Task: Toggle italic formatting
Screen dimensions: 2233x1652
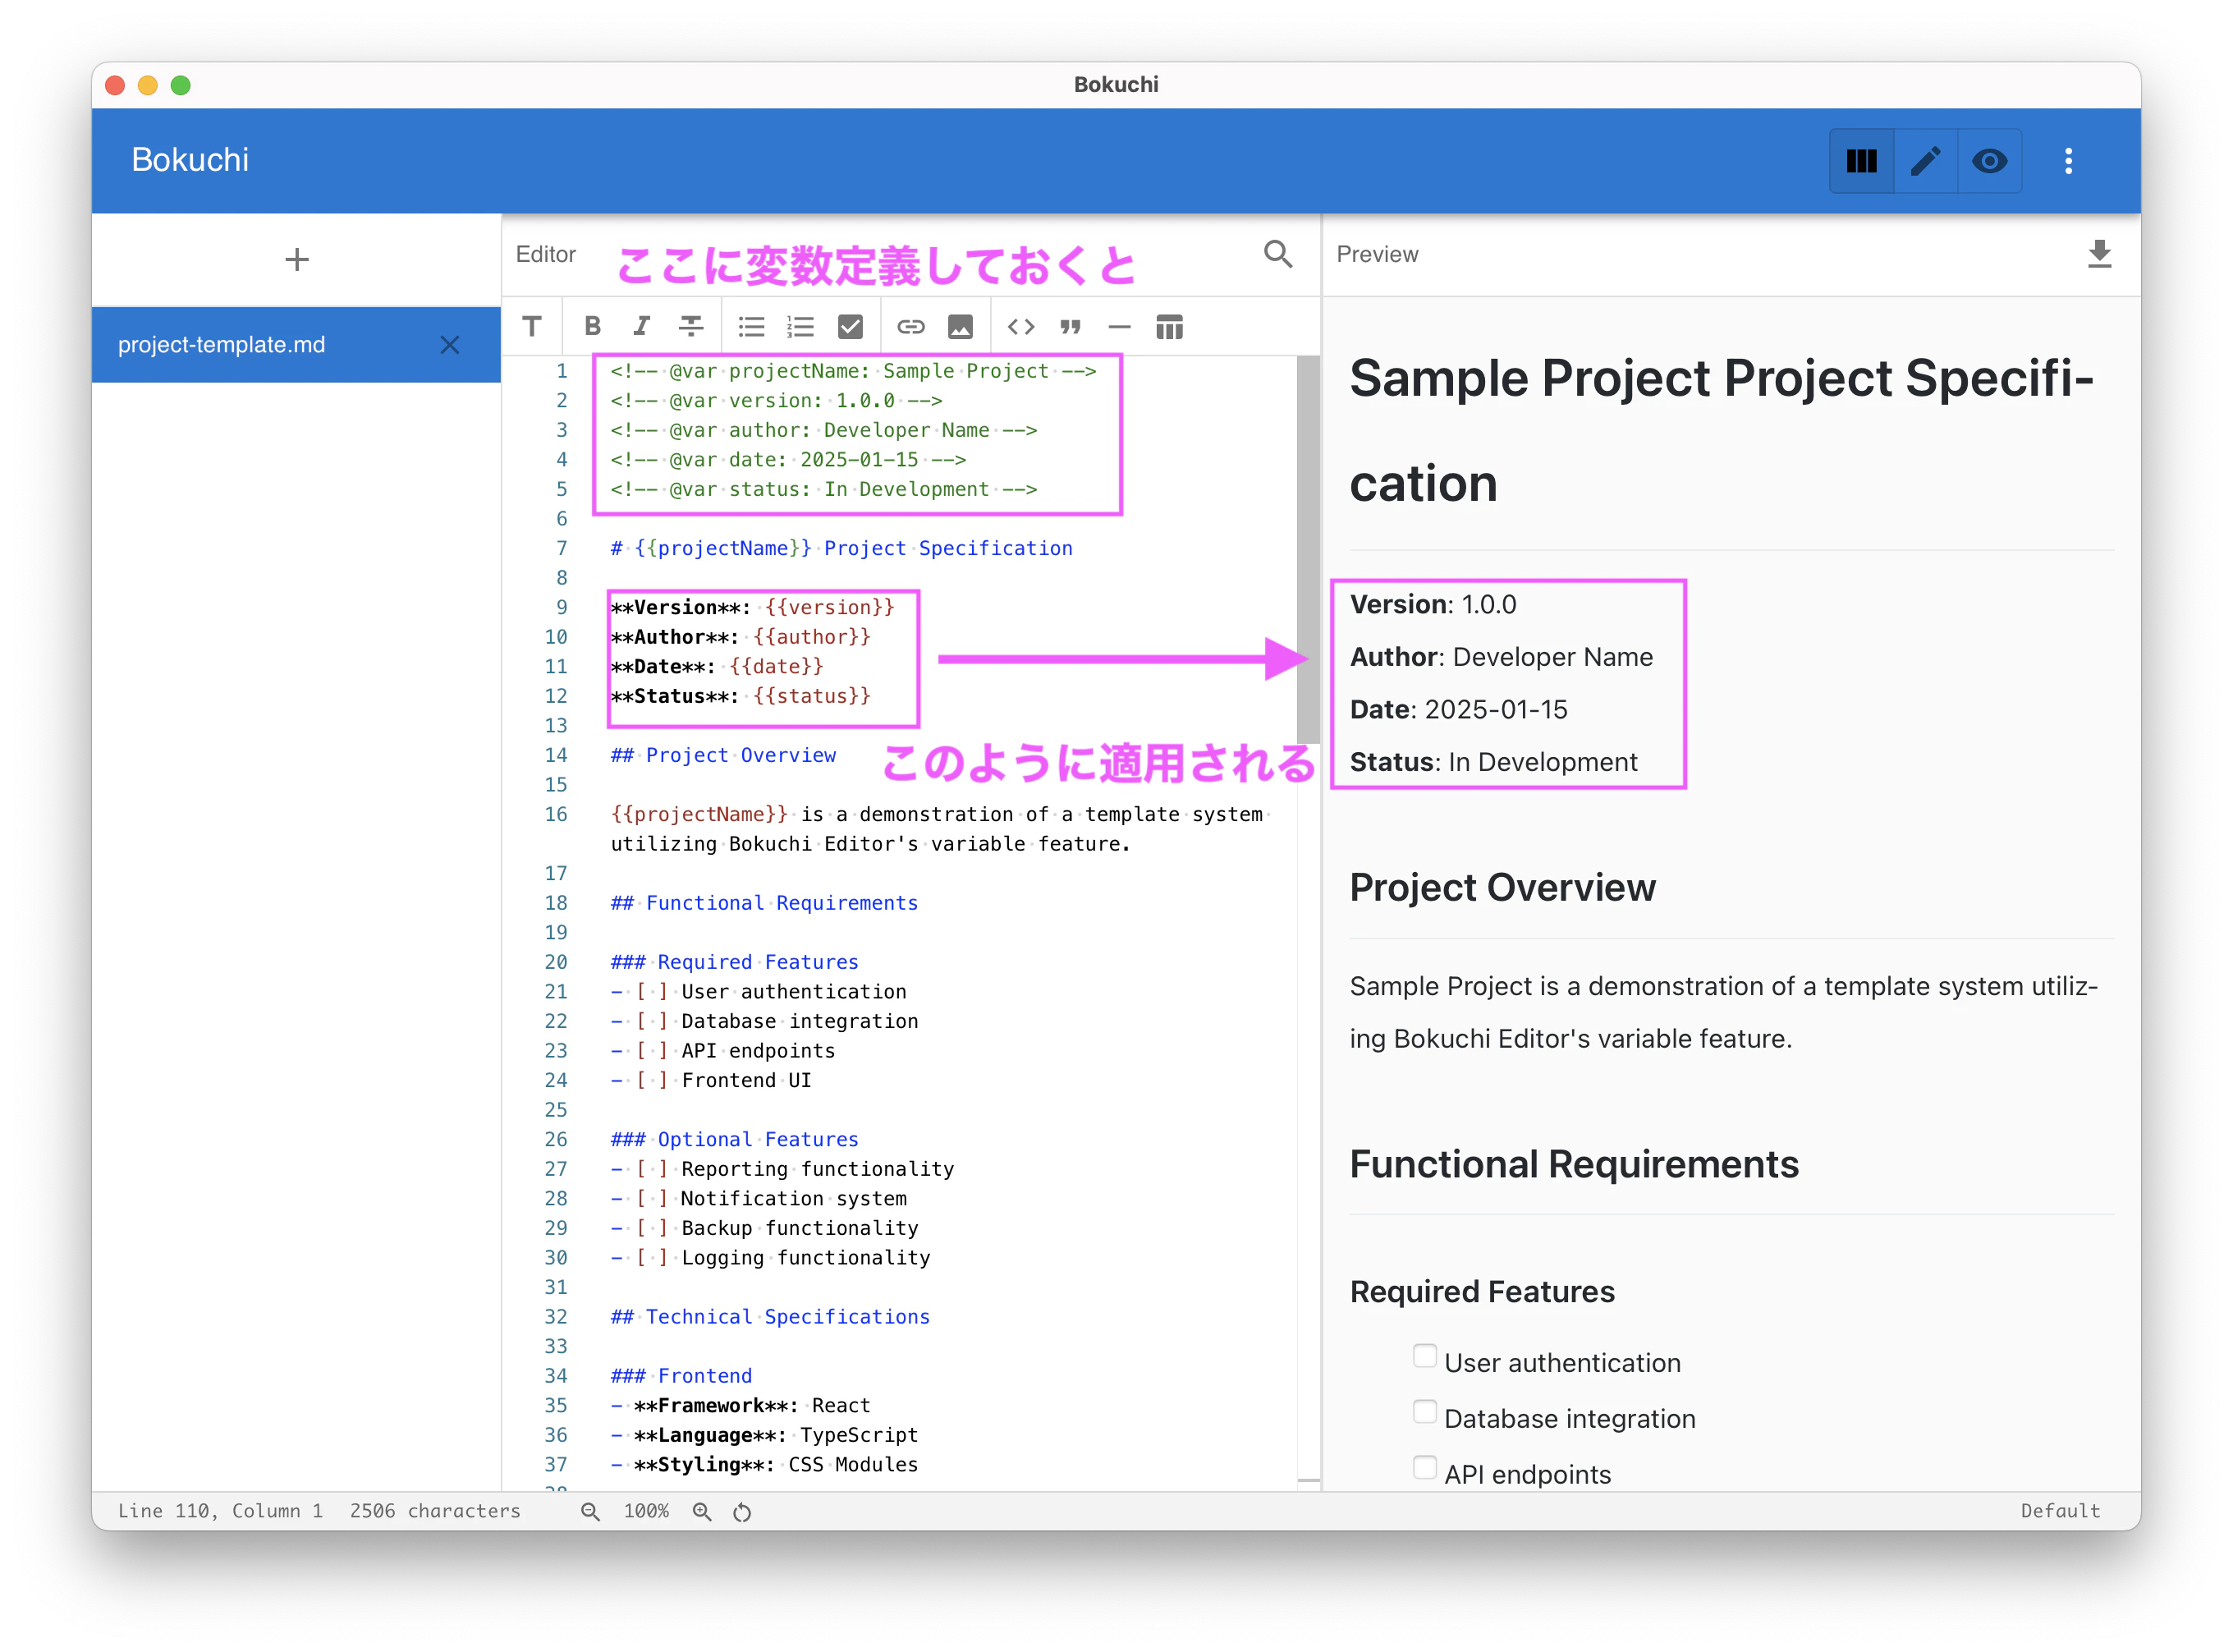Action: tap(641, 327)
